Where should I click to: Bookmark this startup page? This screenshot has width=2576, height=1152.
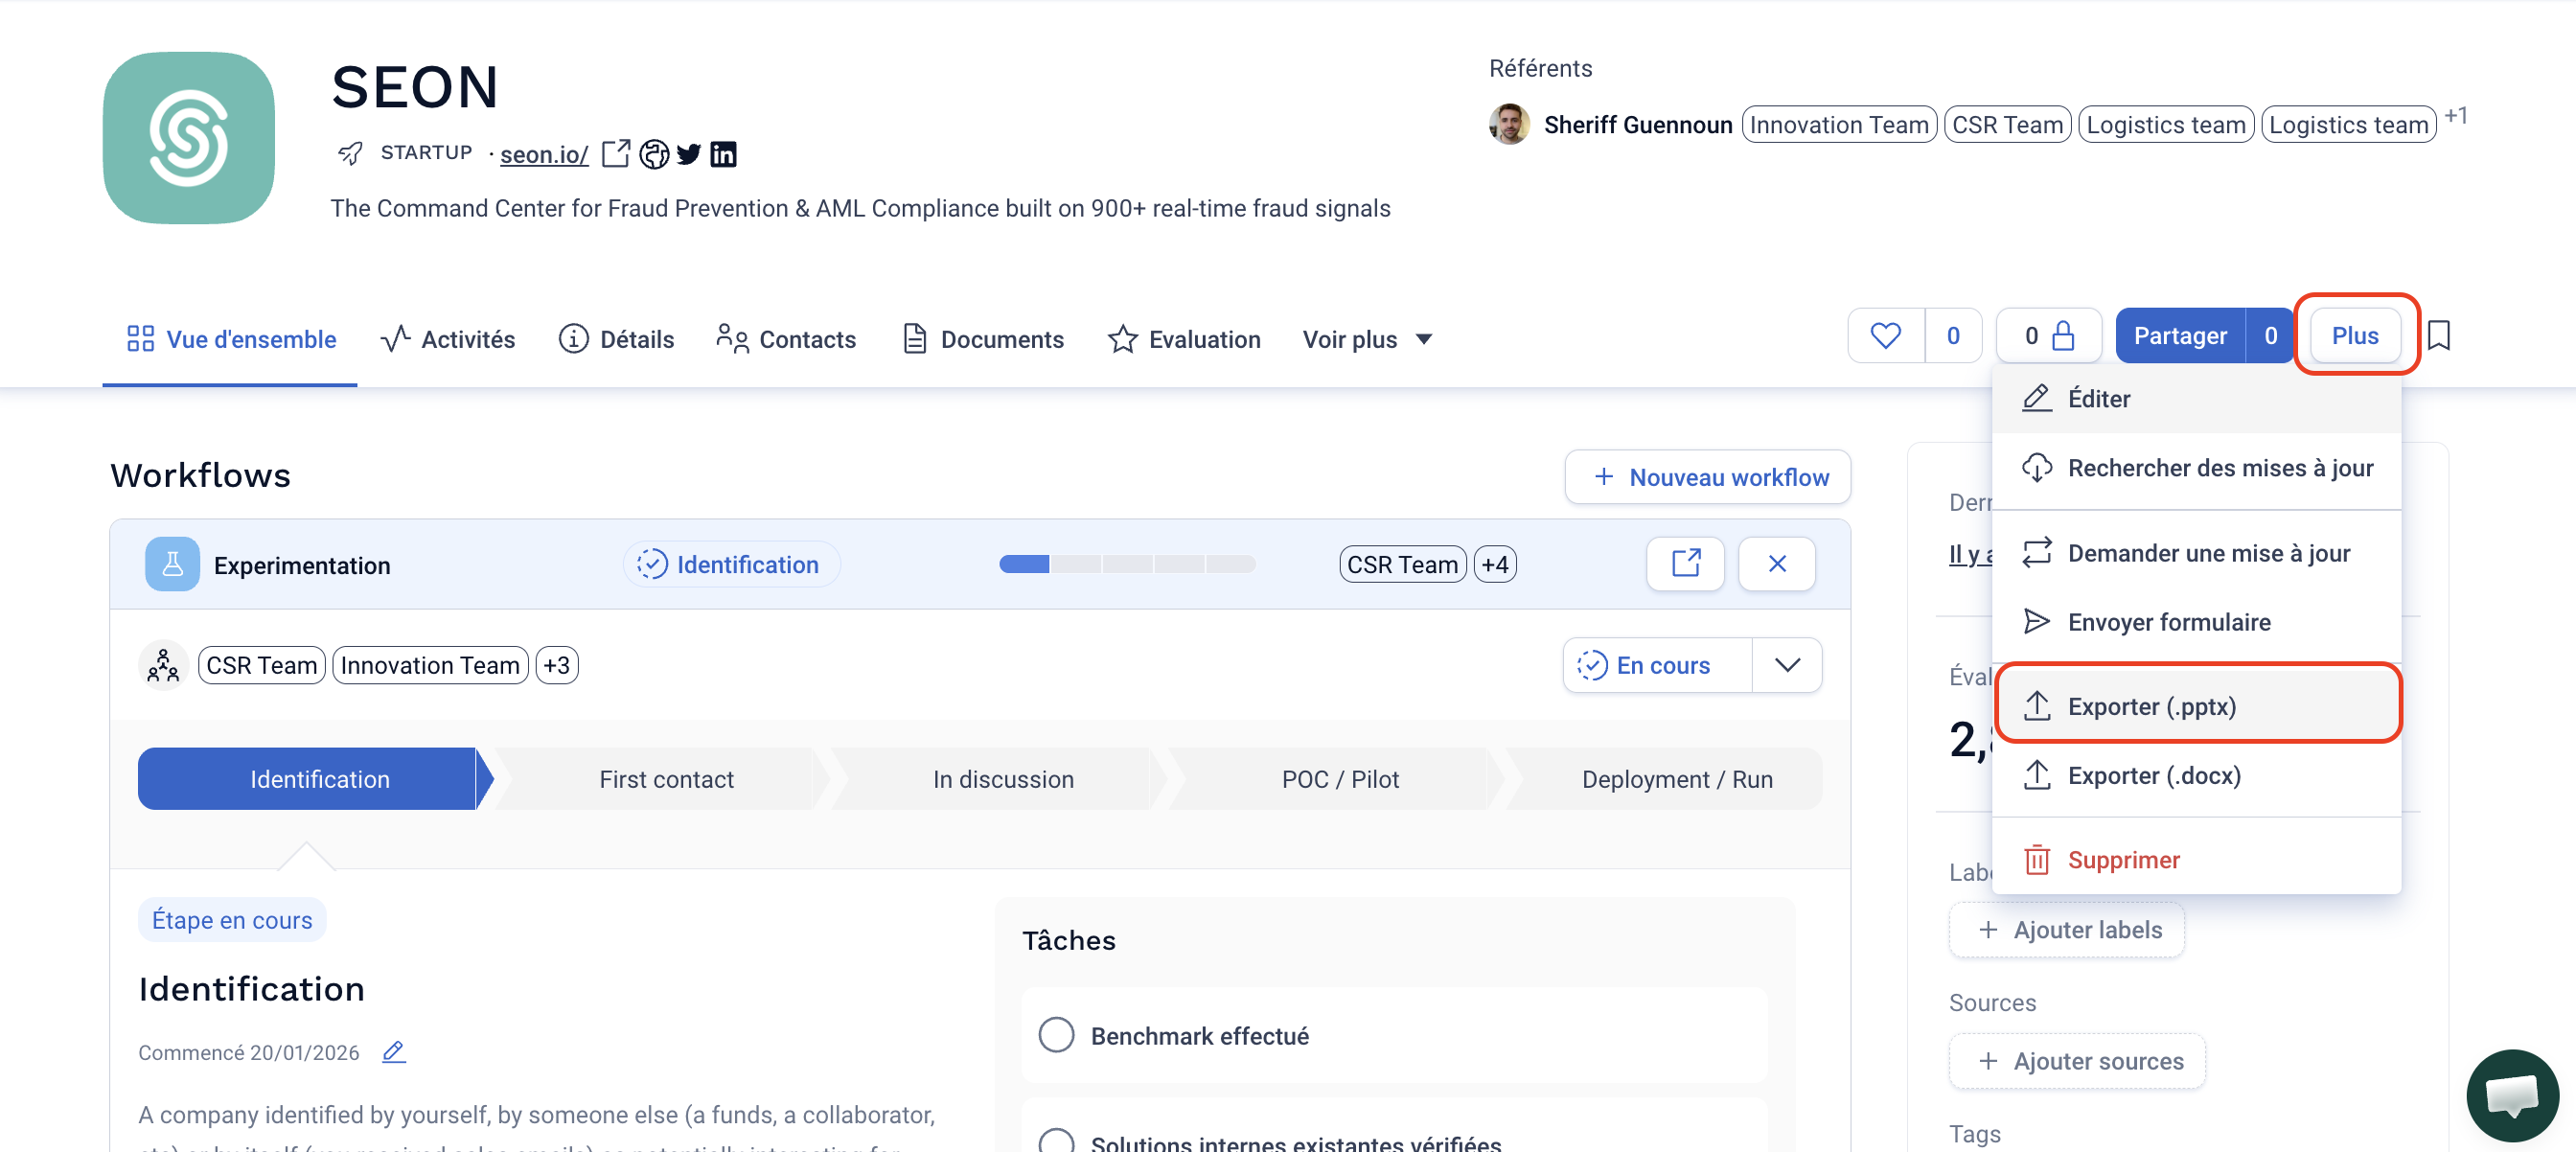[2439, 336]
